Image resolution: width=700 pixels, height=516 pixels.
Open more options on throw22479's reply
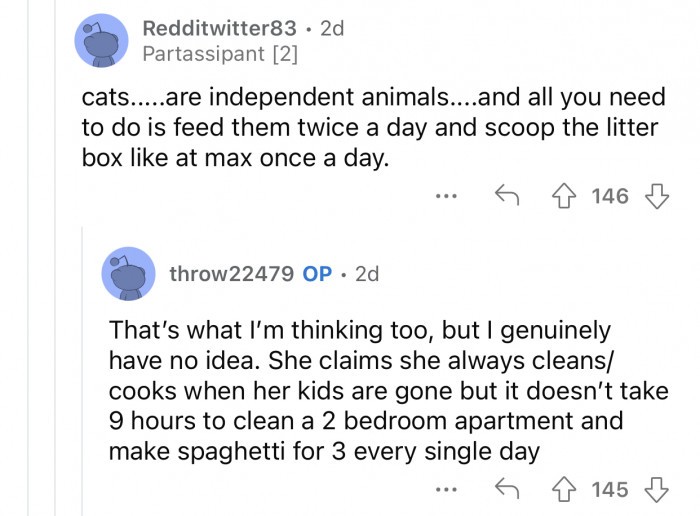(x=448, y=489)
